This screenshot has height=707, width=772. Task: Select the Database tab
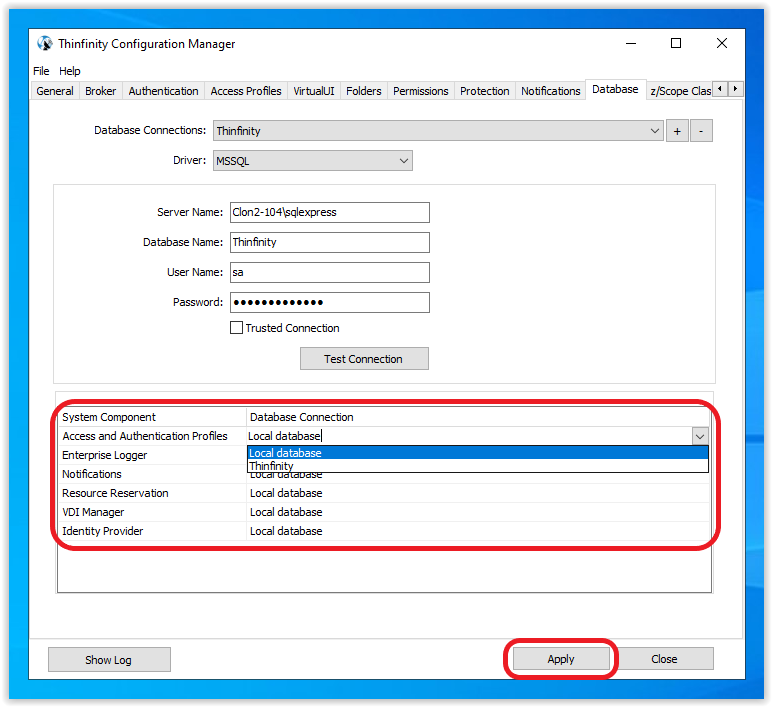(615, 90)
